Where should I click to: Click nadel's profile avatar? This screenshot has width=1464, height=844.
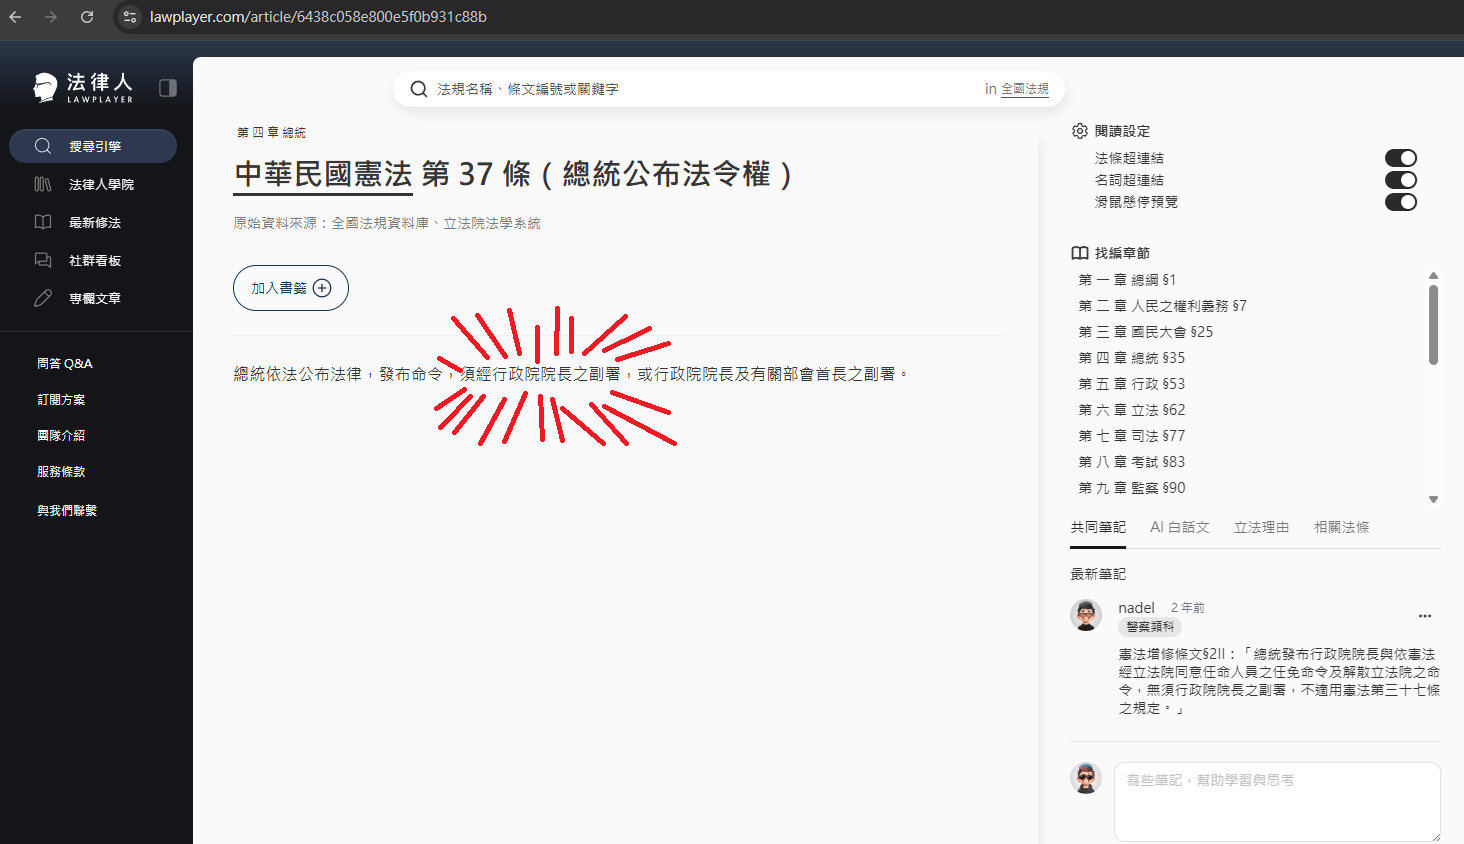click(x=1086, y=615)
